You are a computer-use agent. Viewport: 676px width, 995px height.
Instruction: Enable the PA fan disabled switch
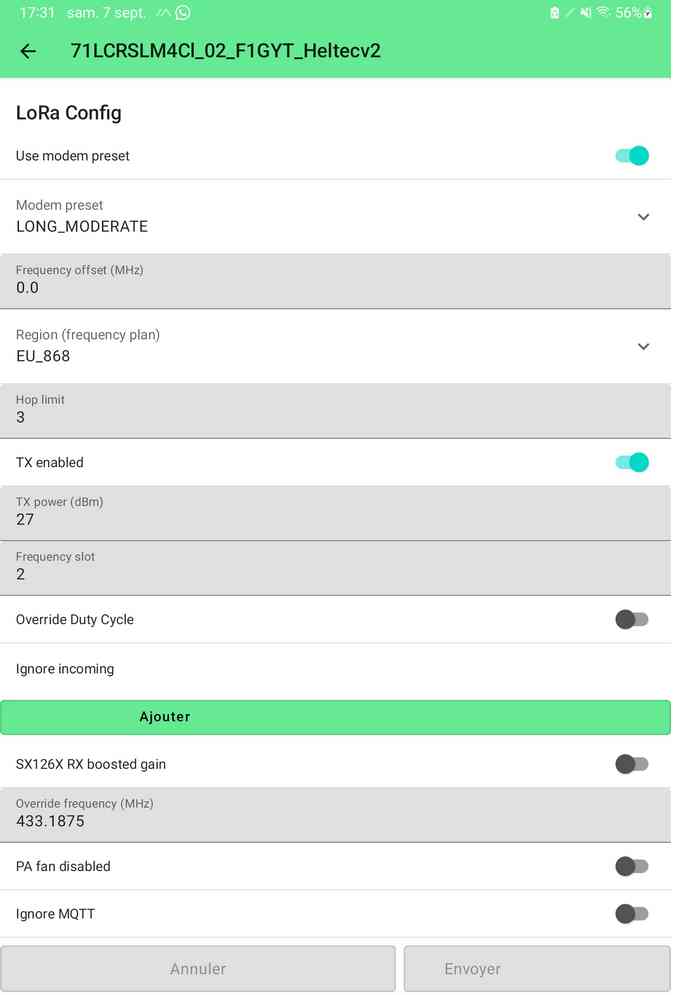click(x=632, y=866)
